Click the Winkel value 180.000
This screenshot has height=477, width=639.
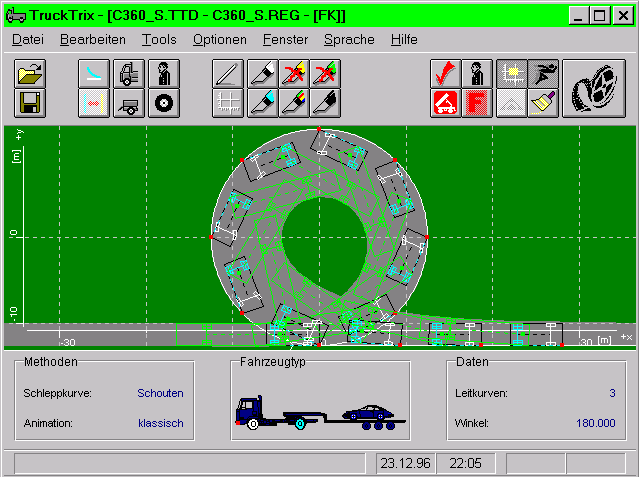coord(595,423)
